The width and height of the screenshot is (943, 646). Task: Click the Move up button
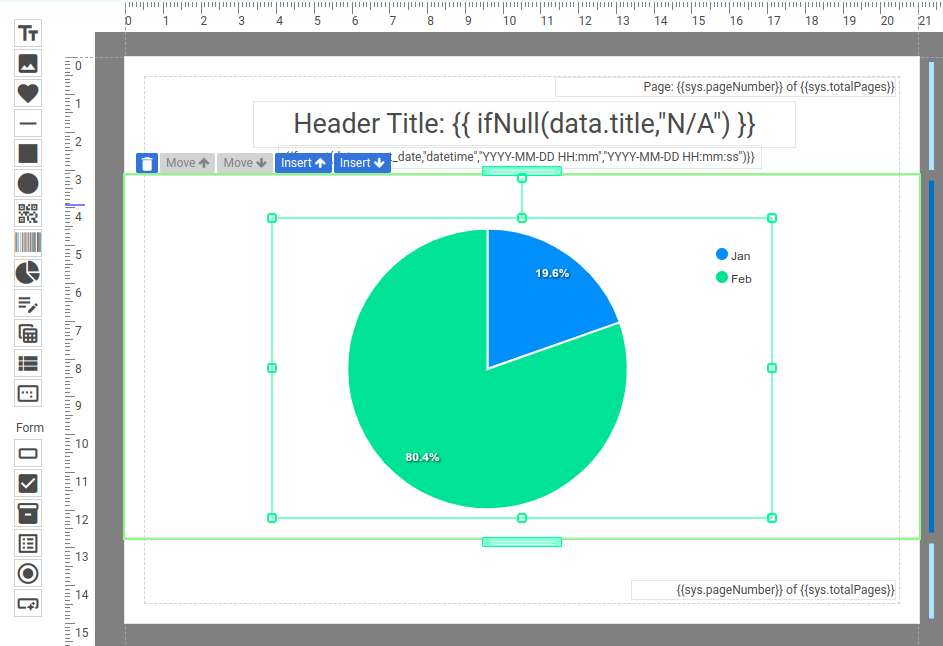[x=187, y=163]
